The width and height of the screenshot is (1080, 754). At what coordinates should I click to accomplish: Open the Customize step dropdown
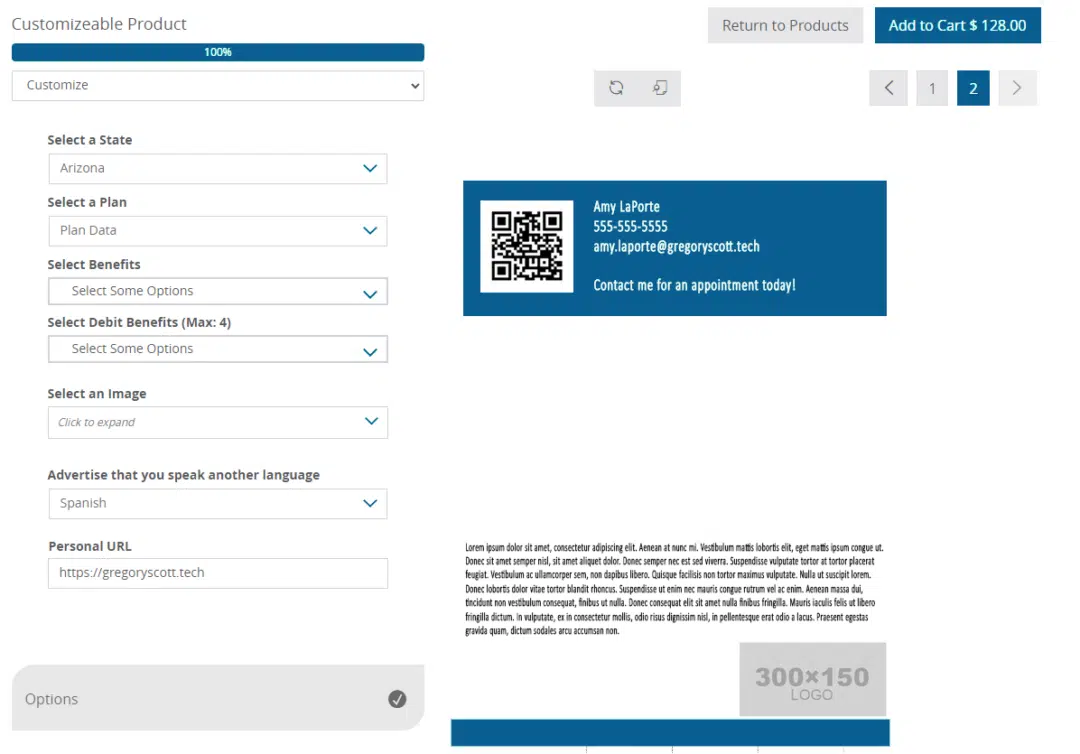click(x=217, y=85)
